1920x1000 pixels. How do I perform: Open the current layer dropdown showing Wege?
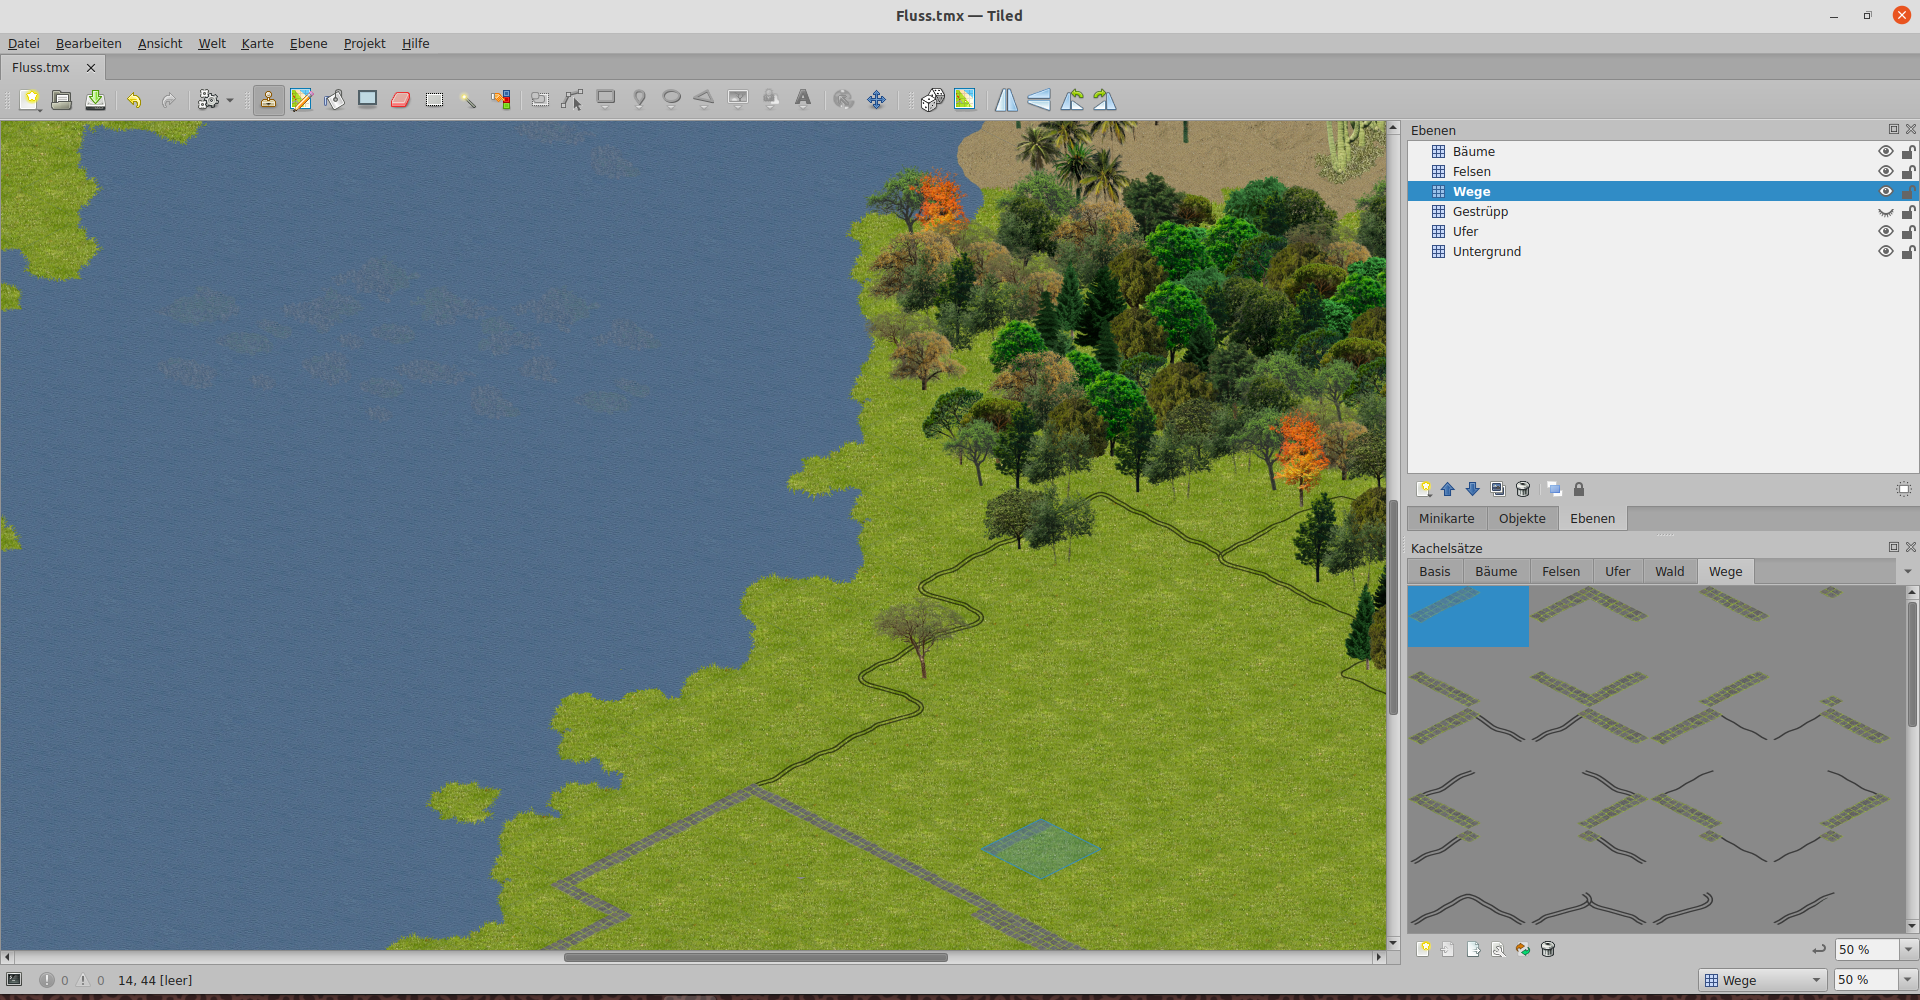pos(1763,980)
